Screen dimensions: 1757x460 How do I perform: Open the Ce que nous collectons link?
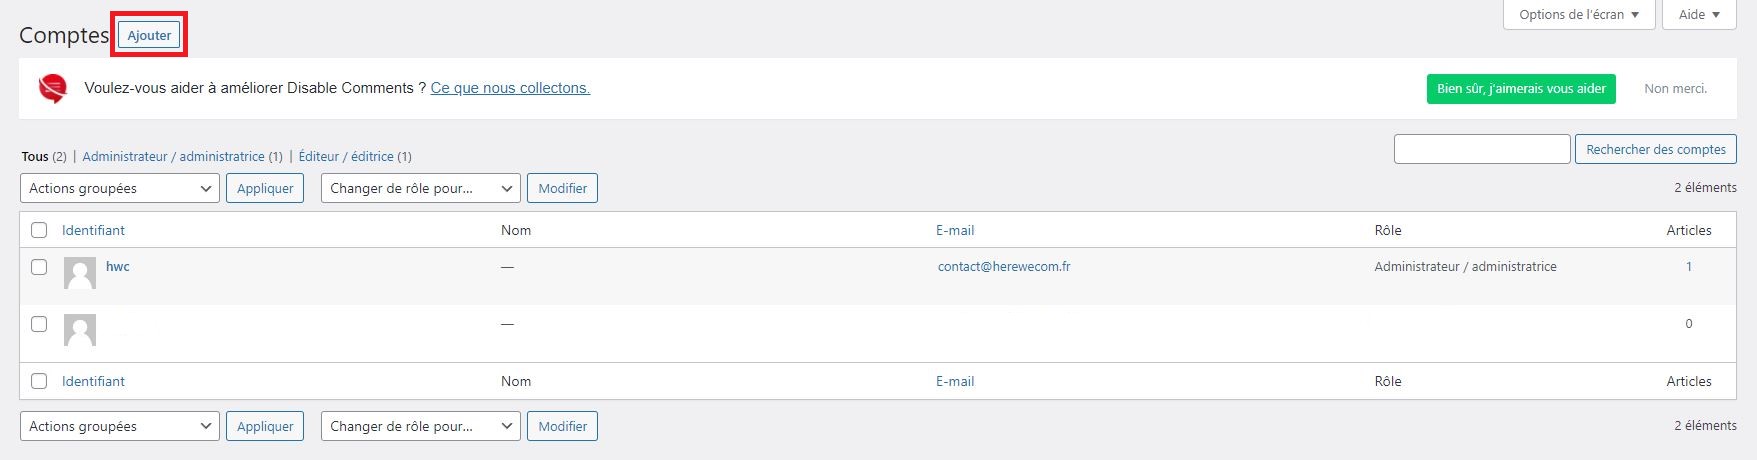tap(510, 88)
